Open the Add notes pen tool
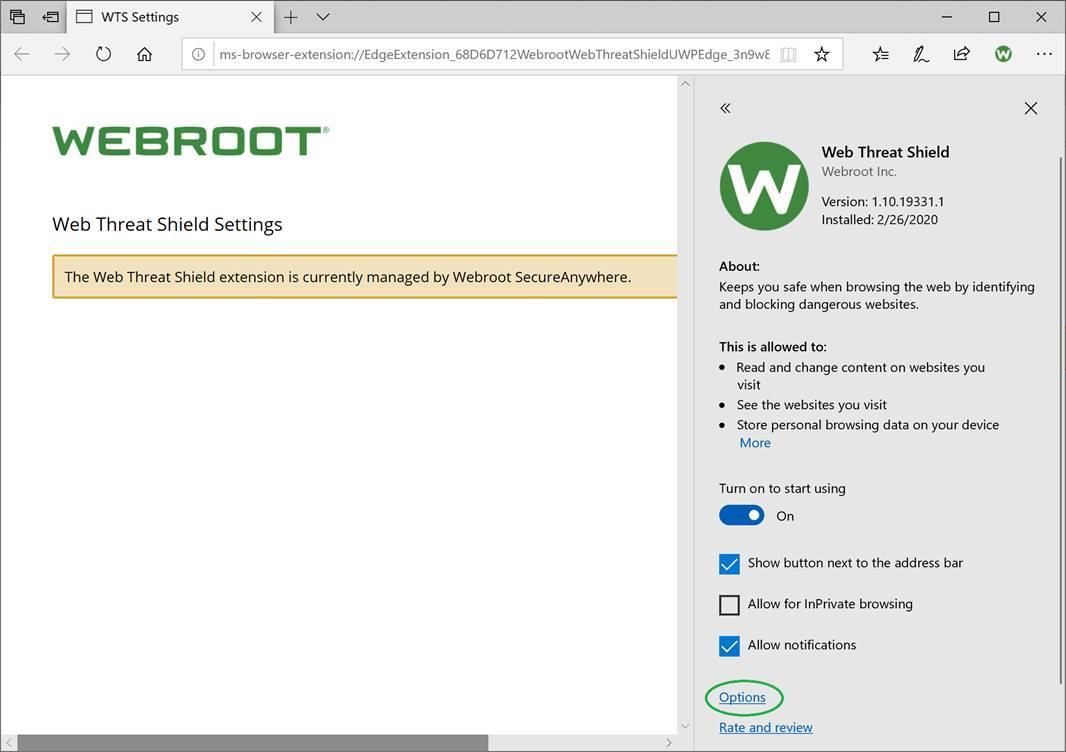This screenshot has width=1066, height=752. (921, 54)
